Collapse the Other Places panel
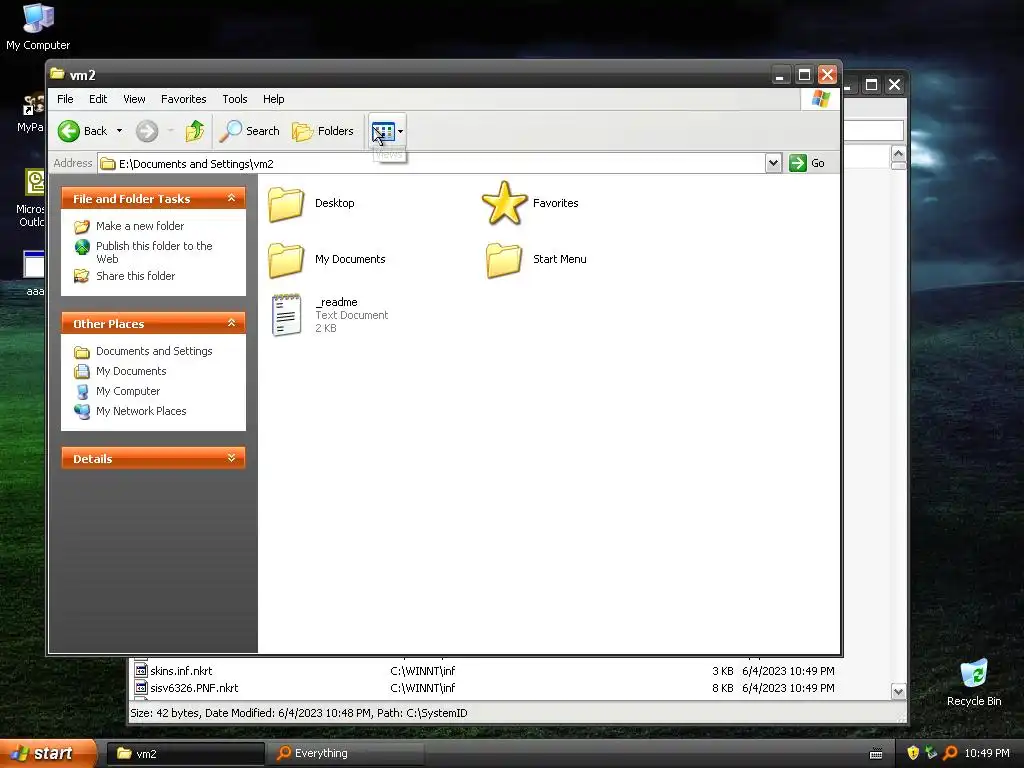Screen dimensions: 1024x768 (231, 323)
